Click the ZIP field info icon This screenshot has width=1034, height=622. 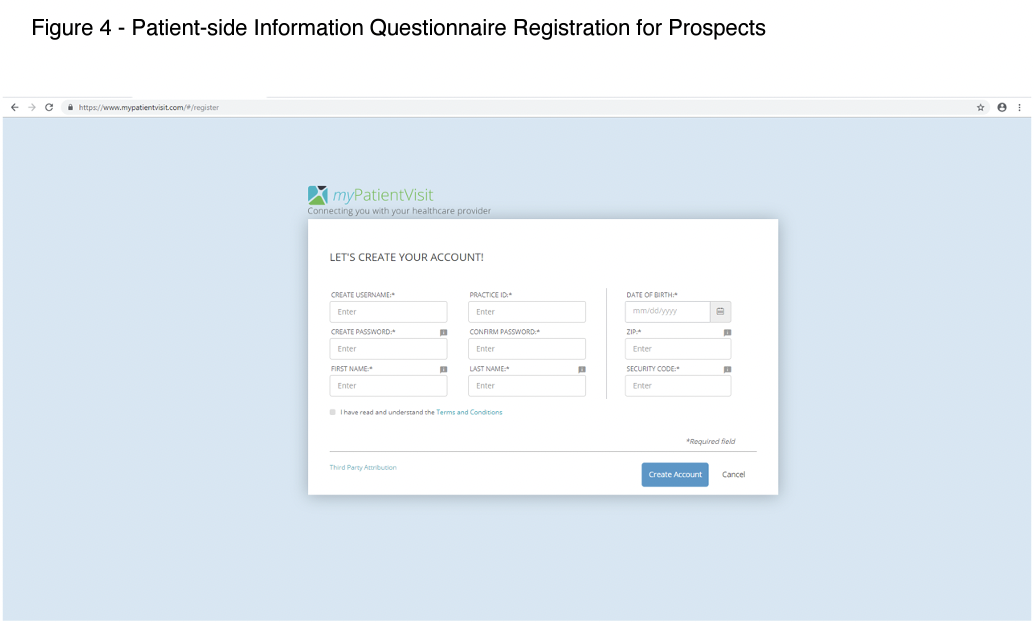(x=727, y=332)
